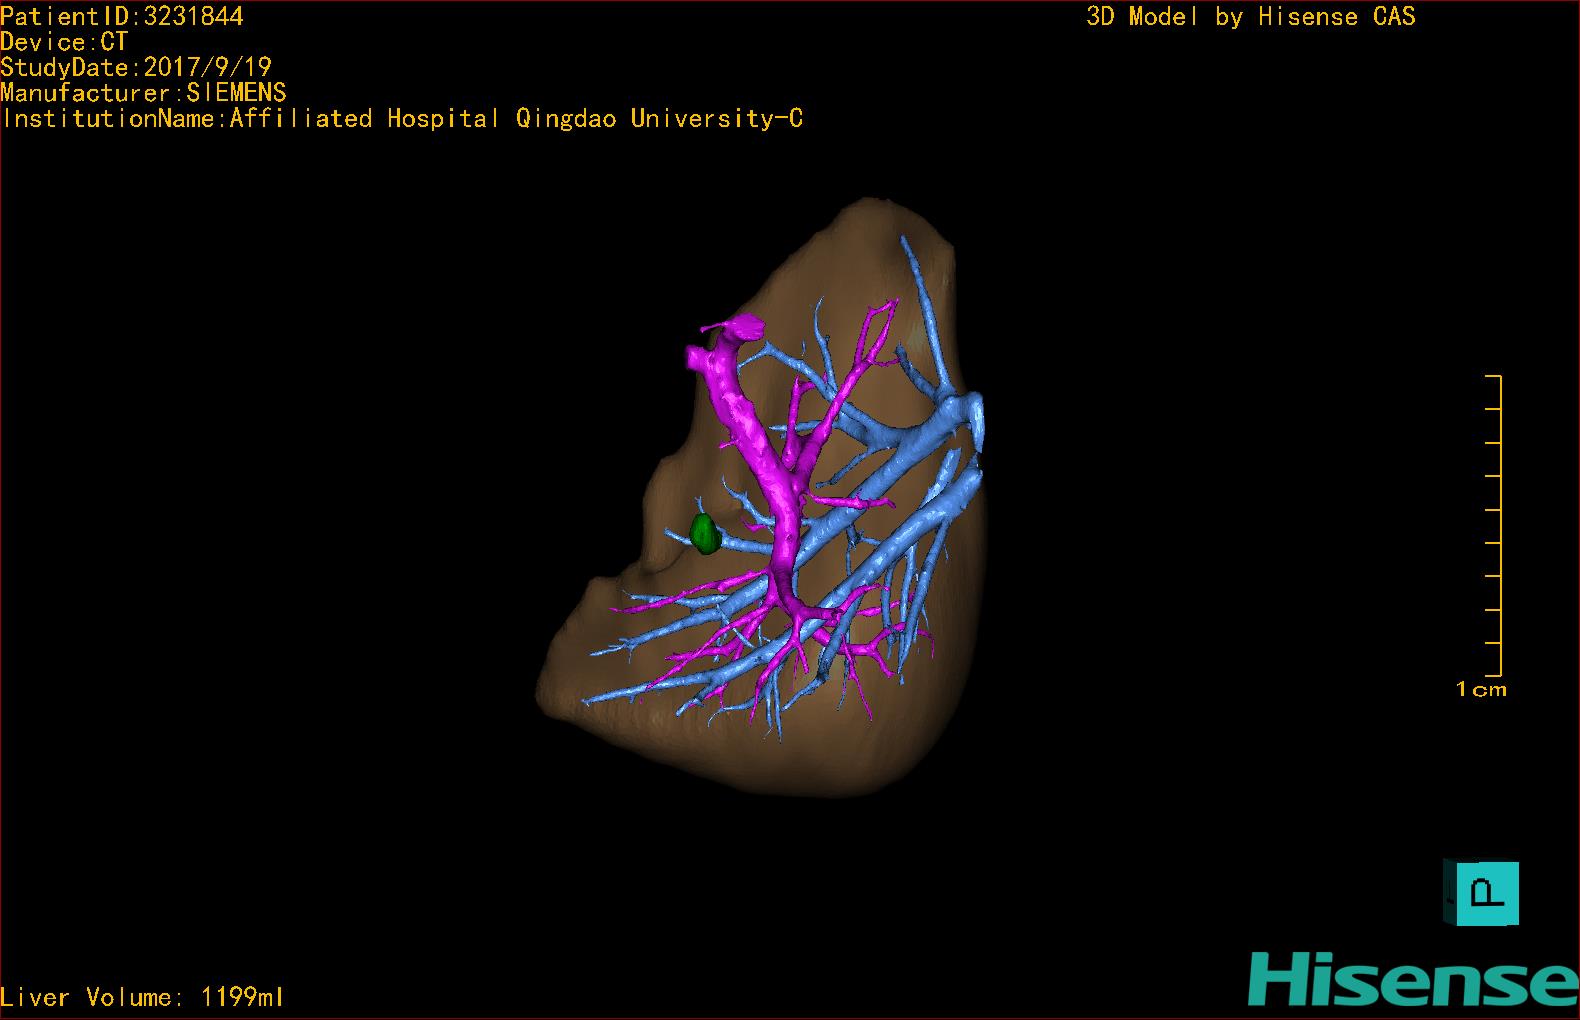
Task: Click the "1cm" scale label
Action: click(x=1481, y=689)
